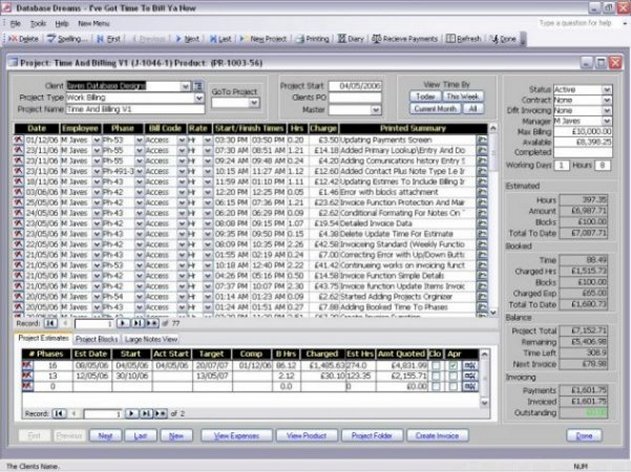Click the Delete toolbar icon

click(23, 39)
